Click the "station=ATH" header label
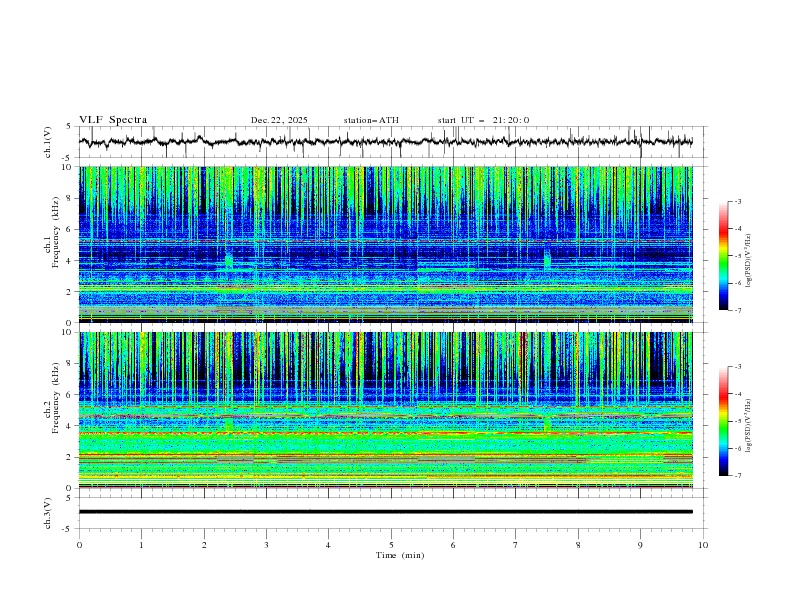The height and width of the screenshot is (612, 792). [371, 120]
